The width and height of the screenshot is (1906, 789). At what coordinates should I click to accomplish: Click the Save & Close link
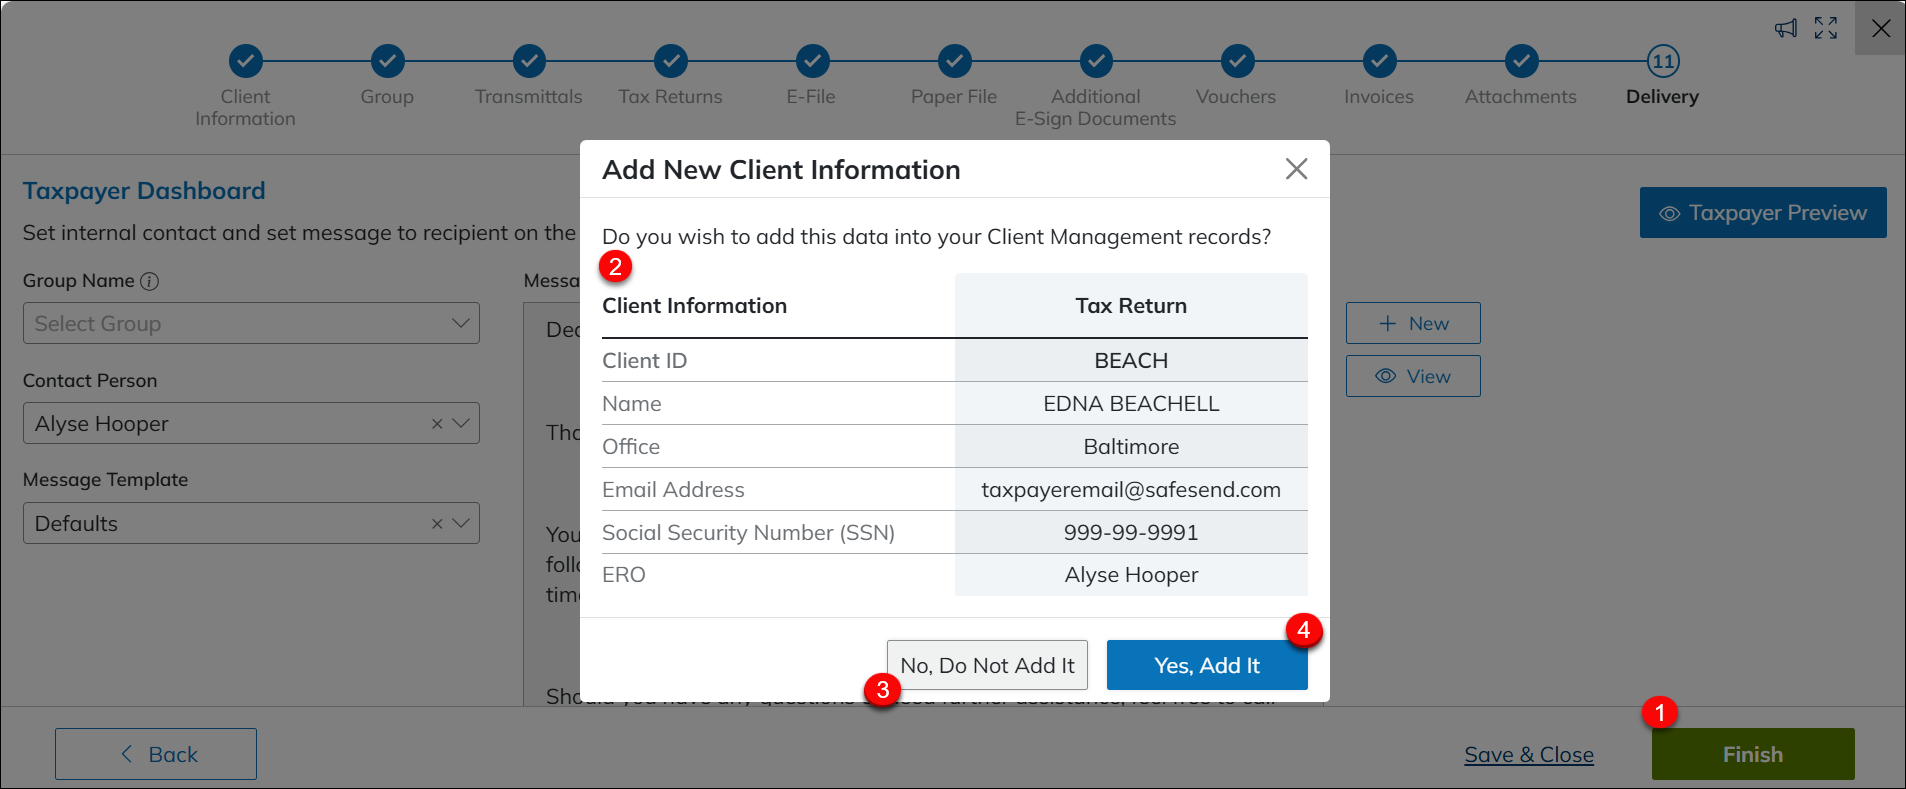(1528, 755)
